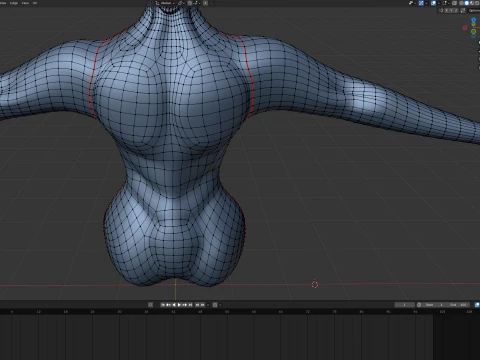480x360 pixels.
Task: Toggle use preview range clock icon
Action: coord(419,305)
